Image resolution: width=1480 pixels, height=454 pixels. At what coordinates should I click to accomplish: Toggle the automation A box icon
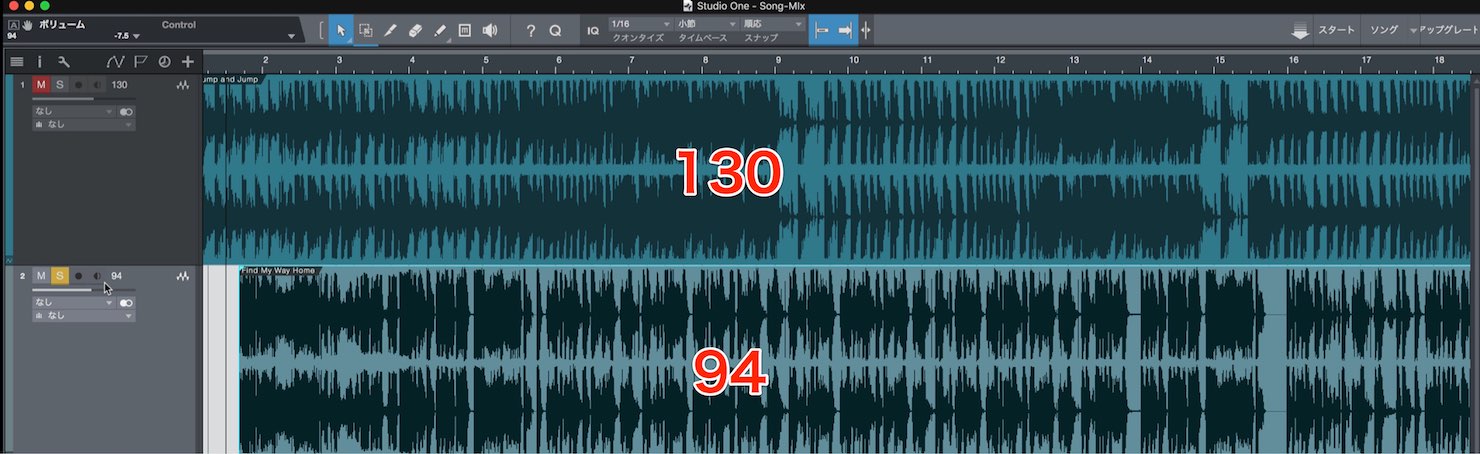click(13, 25)
